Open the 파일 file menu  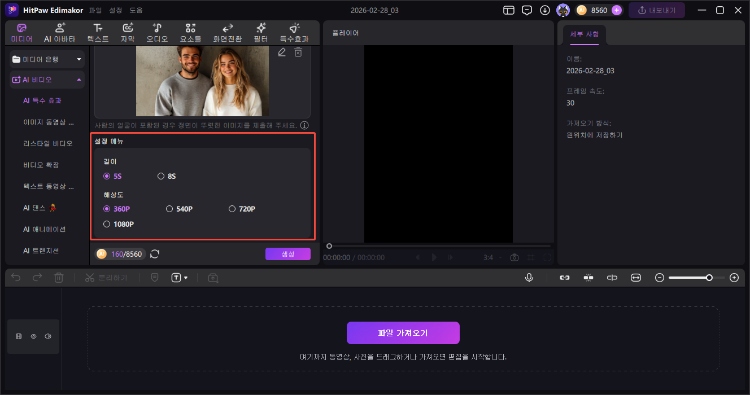95,10
